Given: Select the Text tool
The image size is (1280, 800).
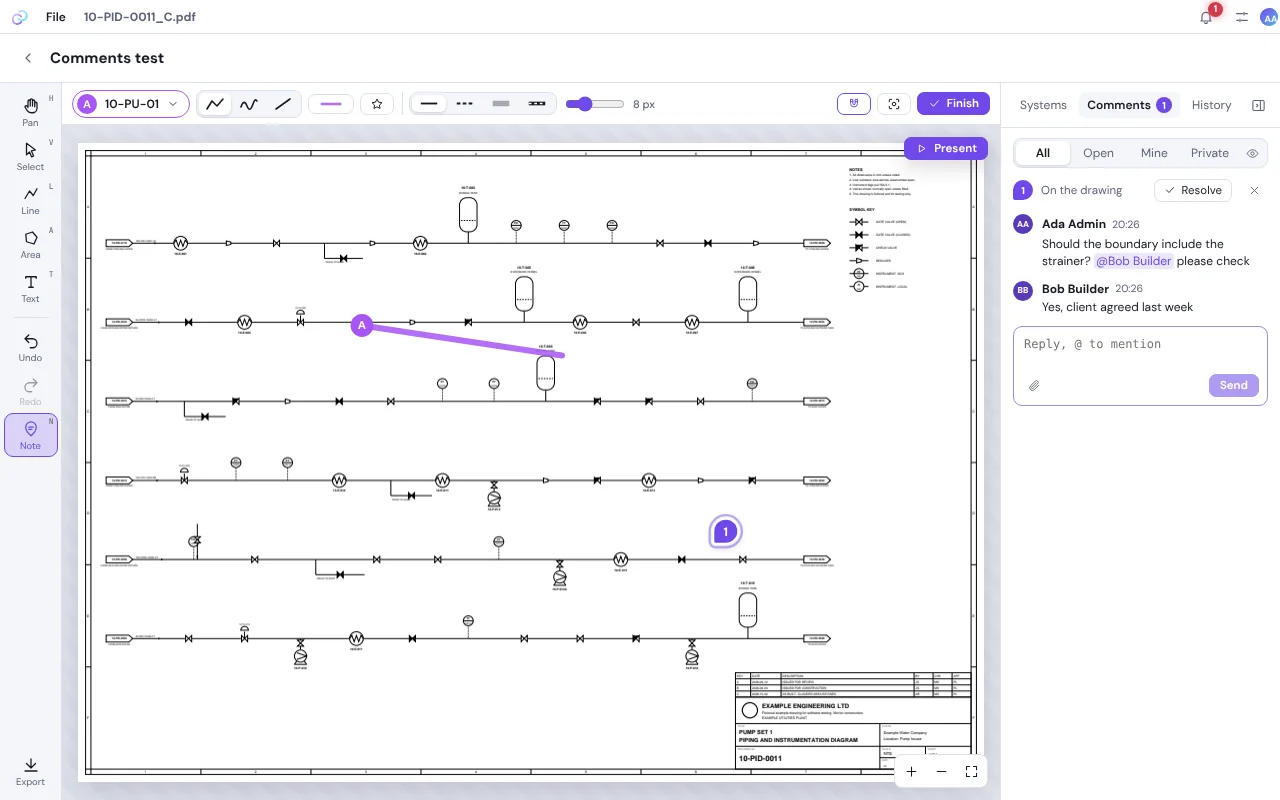Looking at the screenshot, I should point(30,289).
